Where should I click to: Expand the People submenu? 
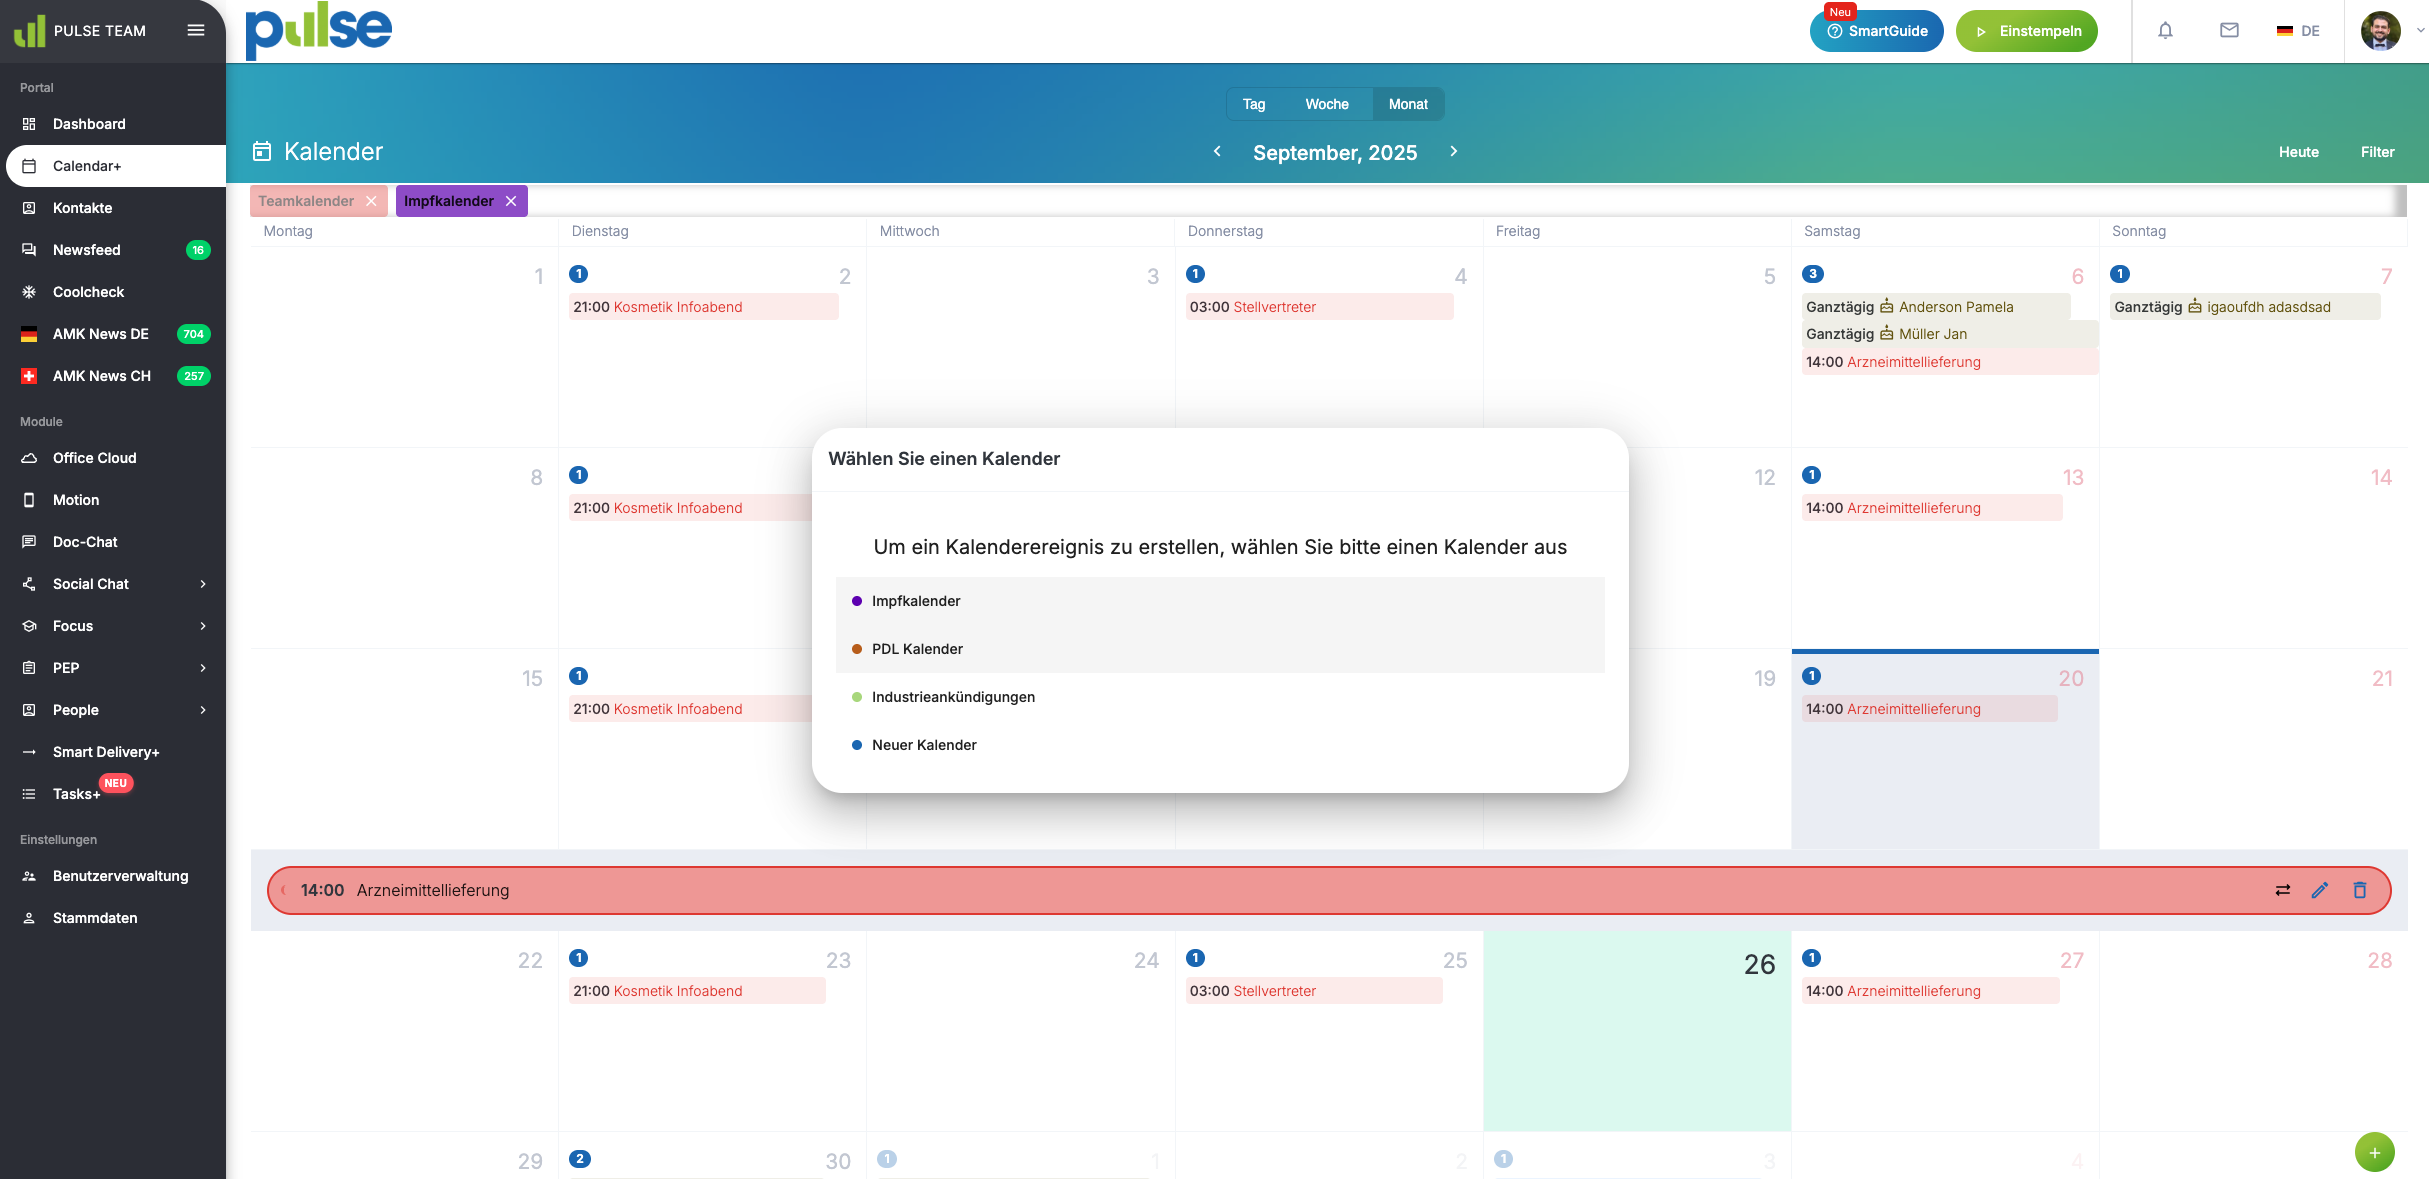tap(203, 710)
